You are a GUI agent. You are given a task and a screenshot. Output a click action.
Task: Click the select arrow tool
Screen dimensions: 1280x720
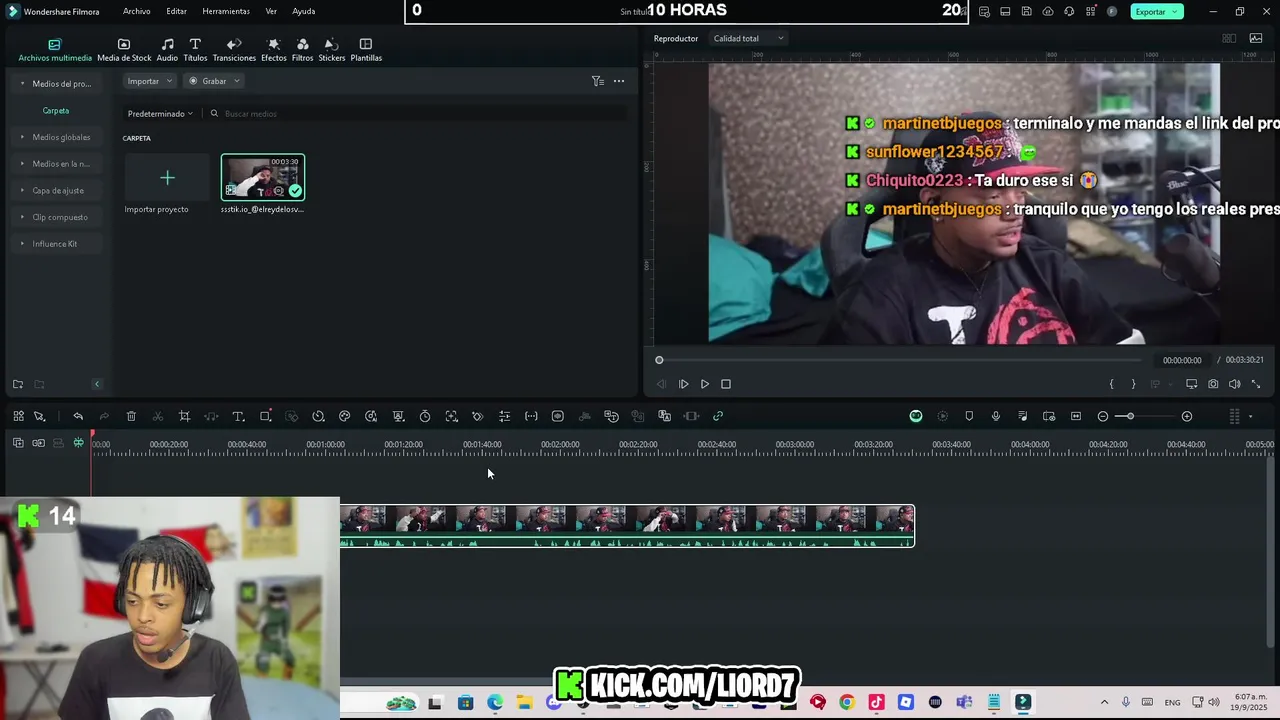[39, 416]
